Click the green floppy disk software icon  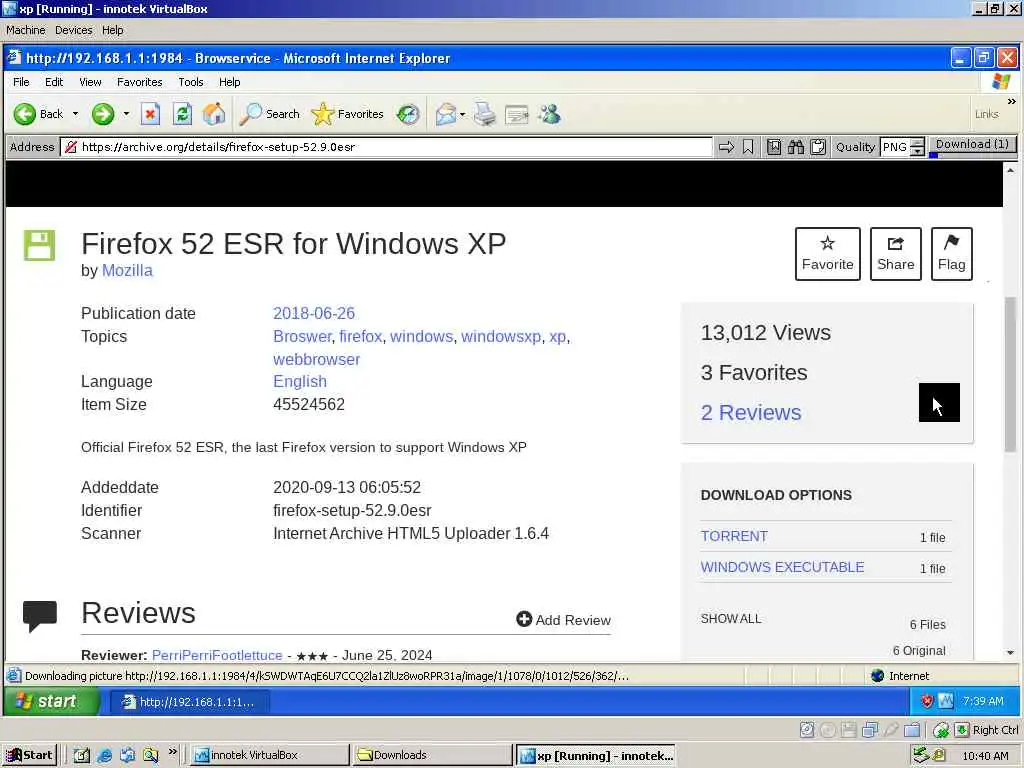tap(40, 246)
